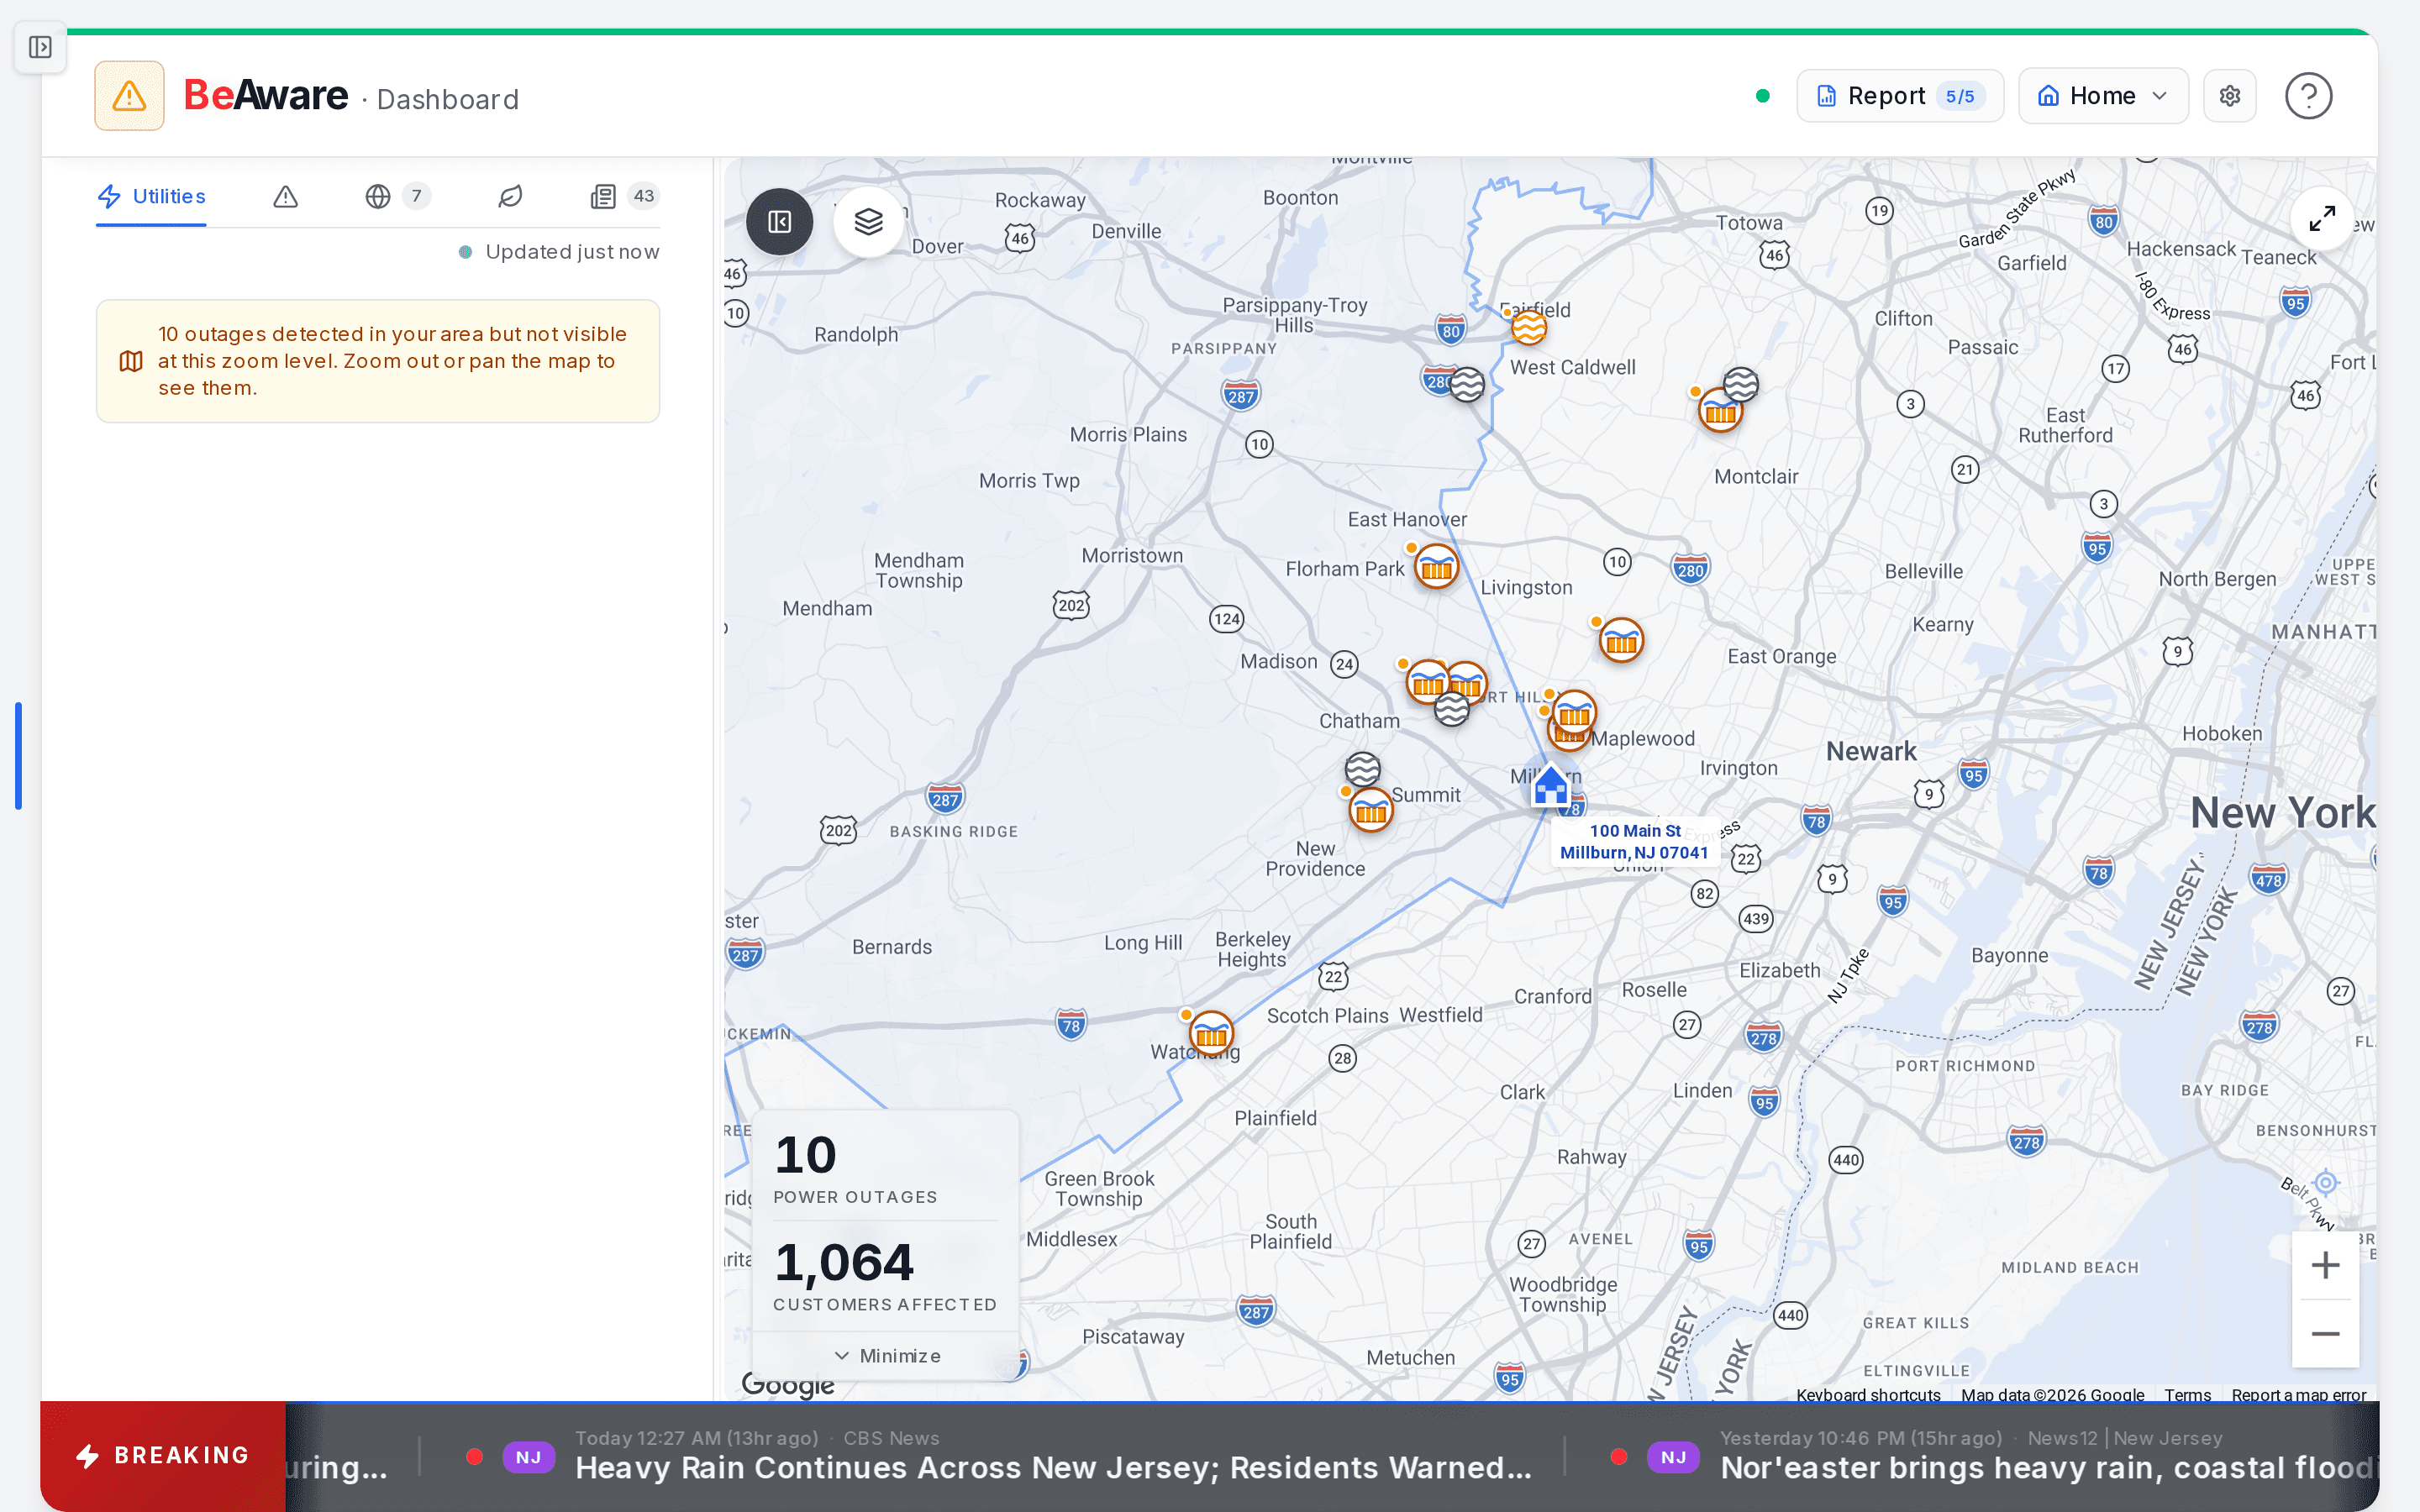Image resolution: width=2420 pixels, height=1512 pixels.
Task: Collapse the map side panel button
Action: (780, 222)
